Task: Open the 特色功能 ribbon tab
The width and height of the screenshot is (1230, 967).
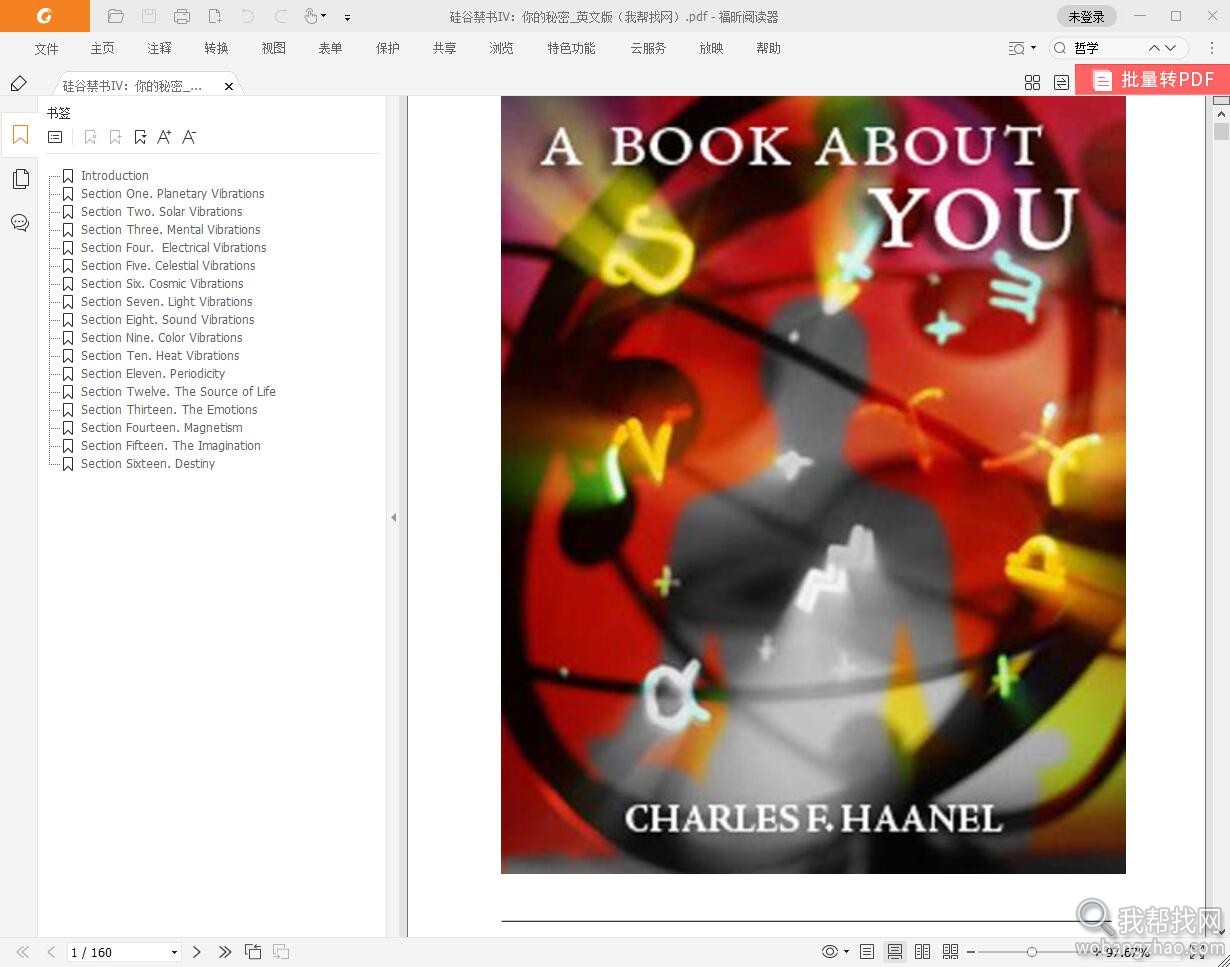Action: click(x=571, y=48)
